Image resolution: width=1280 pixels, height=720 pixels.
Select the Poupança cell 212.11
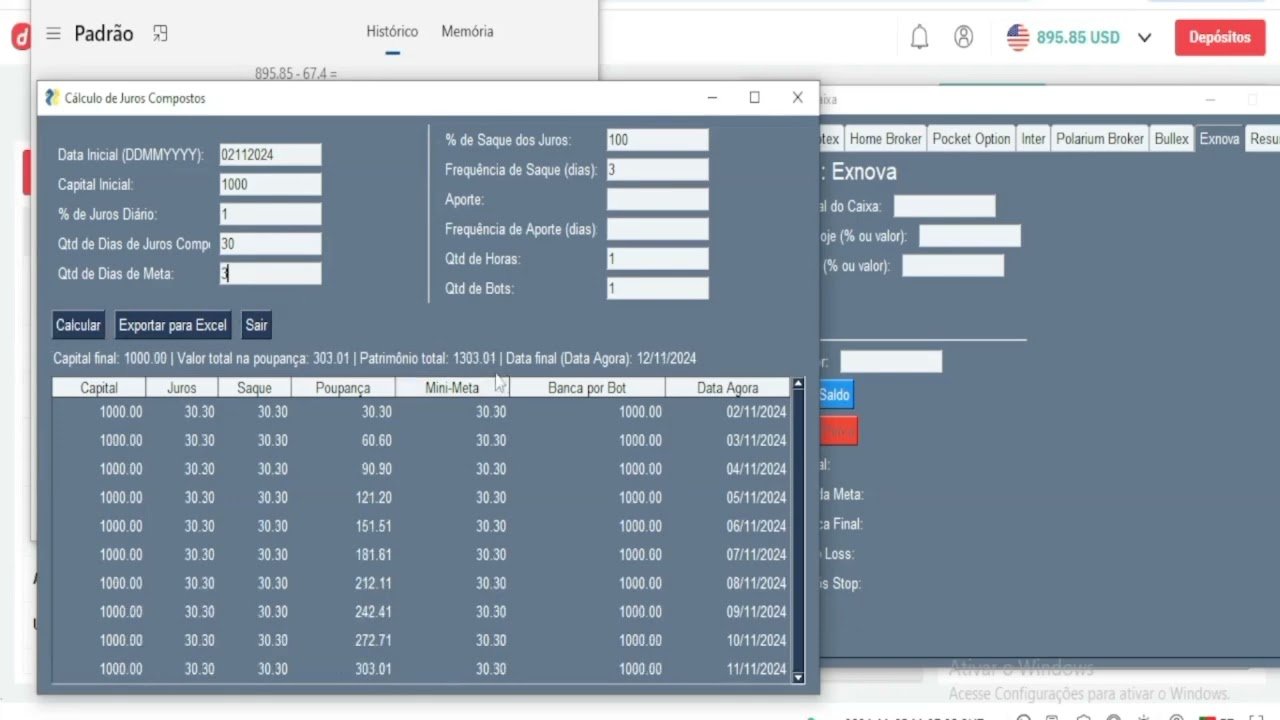point(373,583)
